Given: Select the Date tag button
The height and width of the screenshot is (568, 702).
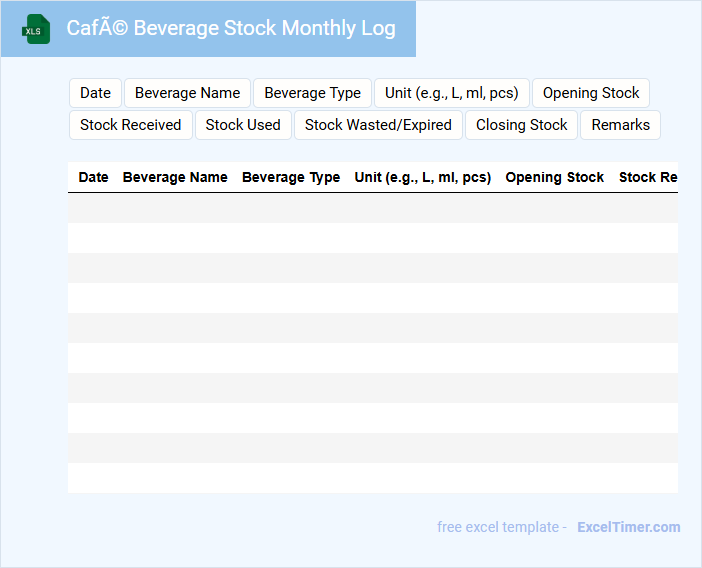Looking at the screenshot, I should (x=95, y=93).
